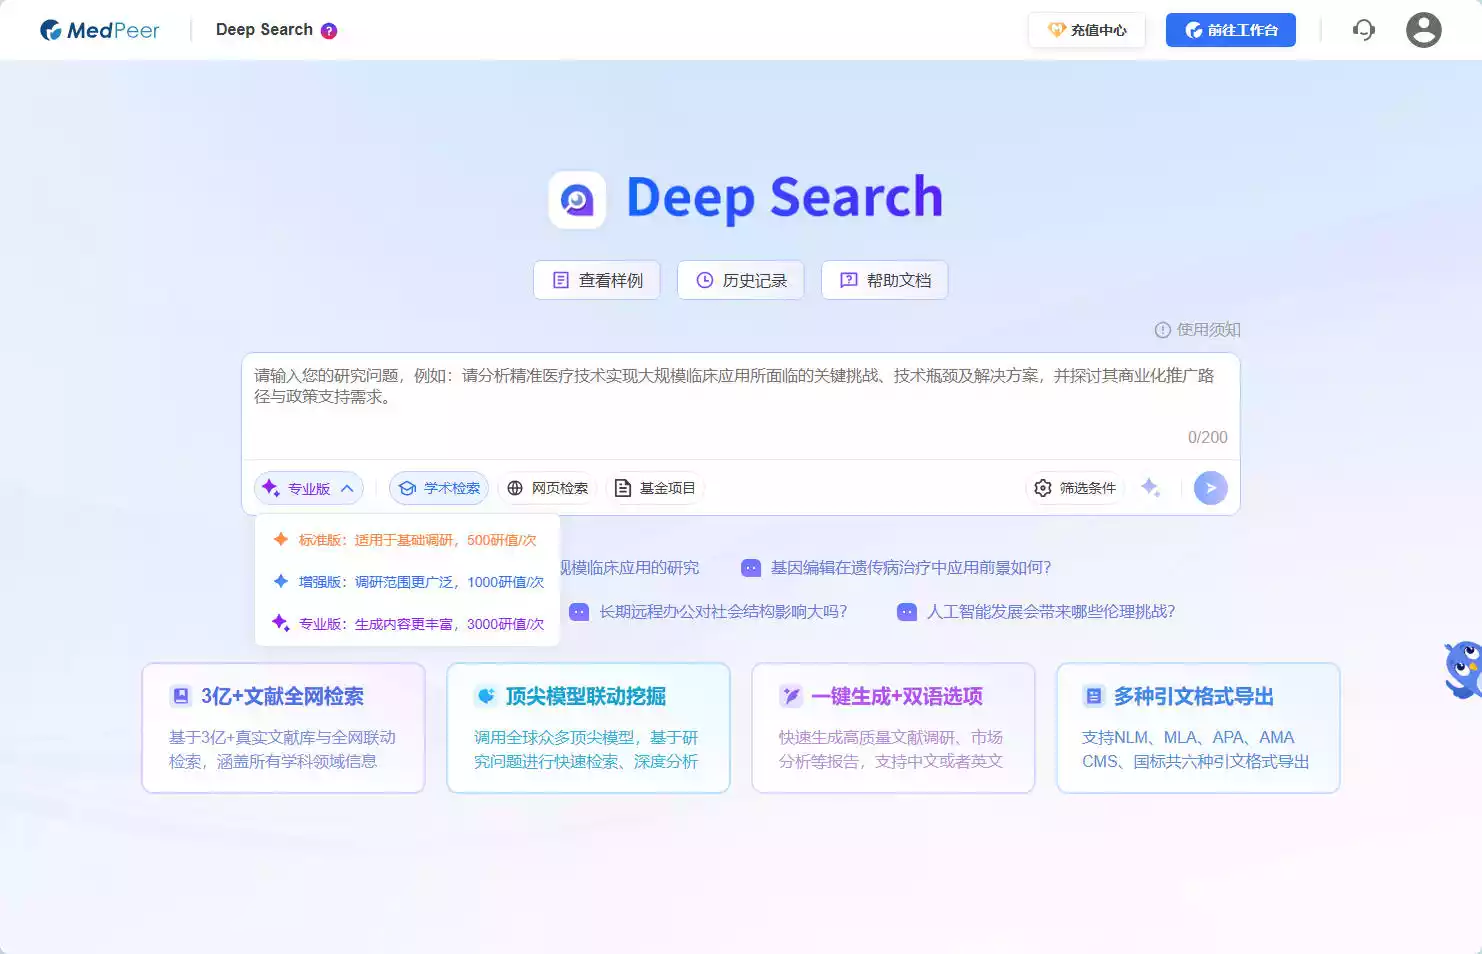Open the user profile avatar
Image resolution: width=1482 pixels, height=954 pixels.
coord(1424,30)
